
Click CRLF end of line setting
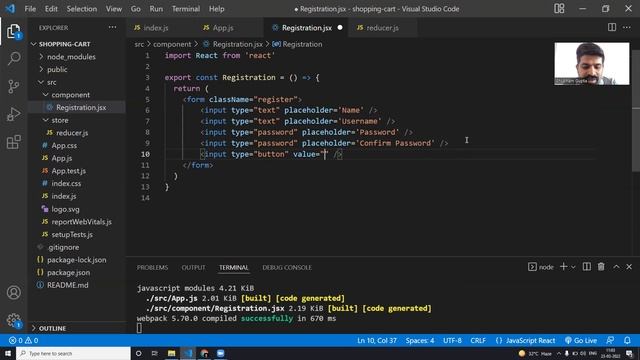(478, 340)
